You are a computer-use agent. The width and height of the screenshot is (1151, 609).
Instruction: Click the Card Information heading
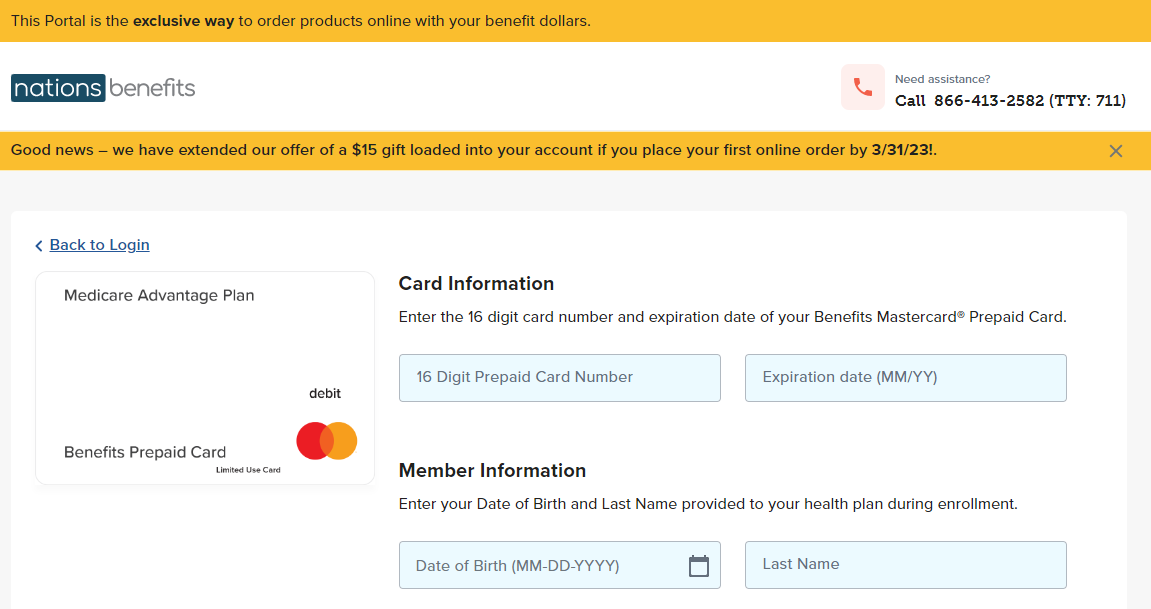[x=477, y=283]
